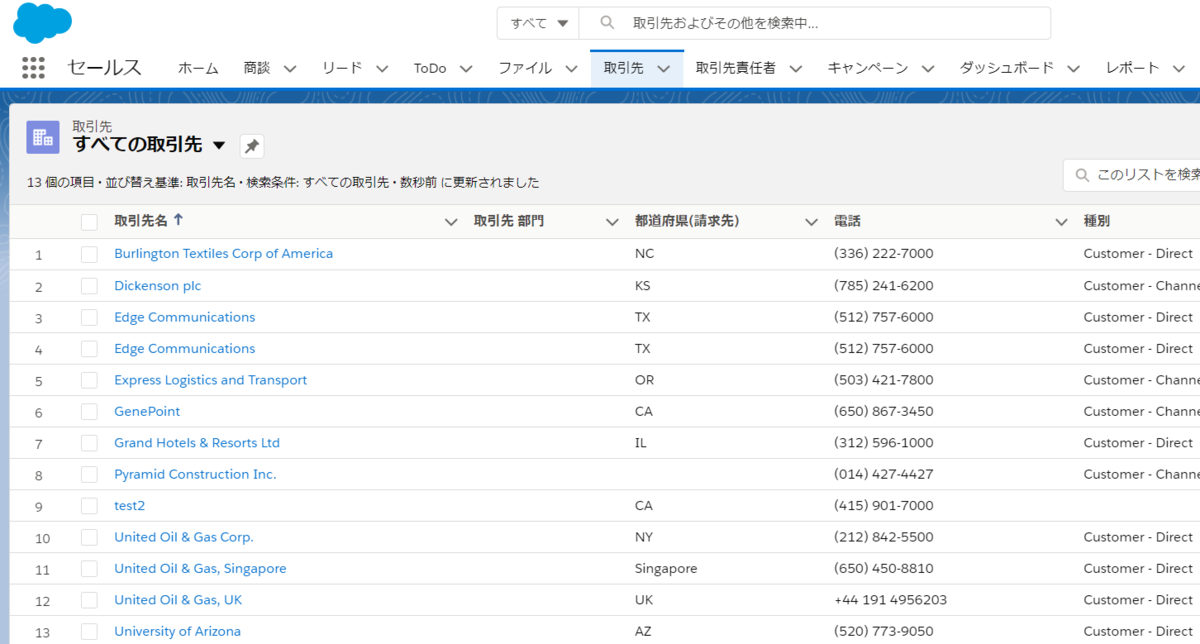Viewport: 1200px width, 644px height.
Task: Open 電話 column options chevron
Action: click(x=1061, y=222)
